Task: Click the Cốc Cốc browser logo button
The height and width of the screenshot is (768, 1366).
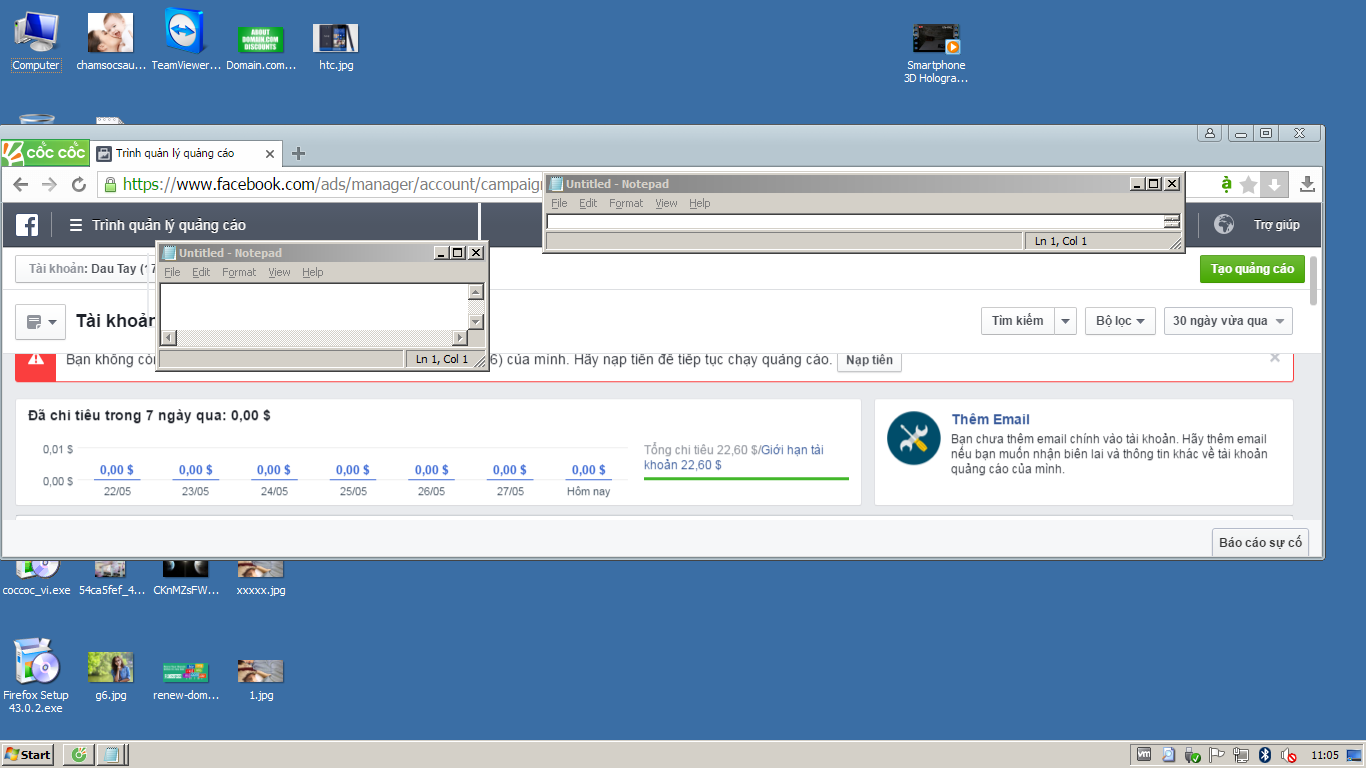Action: pyautogui.click(x=45, y=152)
